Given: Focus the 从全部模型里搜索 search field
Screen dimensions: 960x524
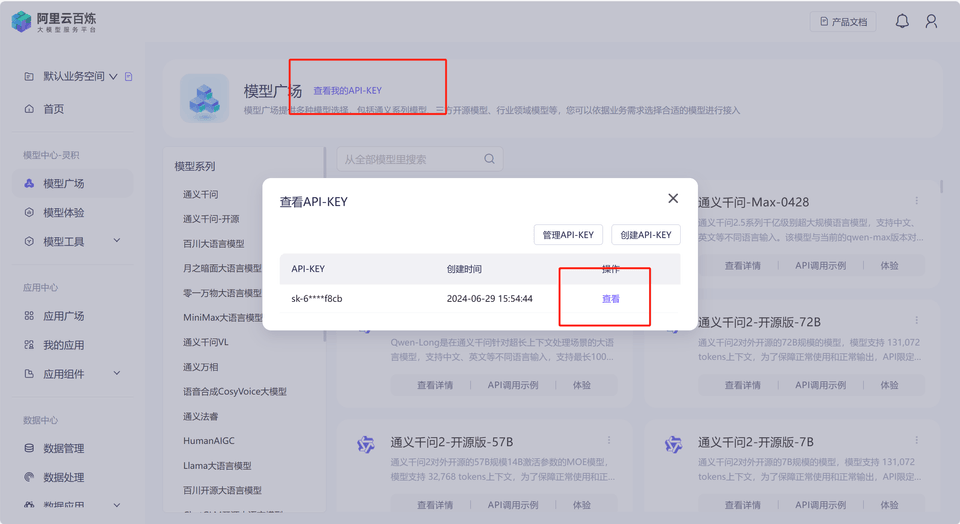Looking at the screenshot, I should point(419,159).
